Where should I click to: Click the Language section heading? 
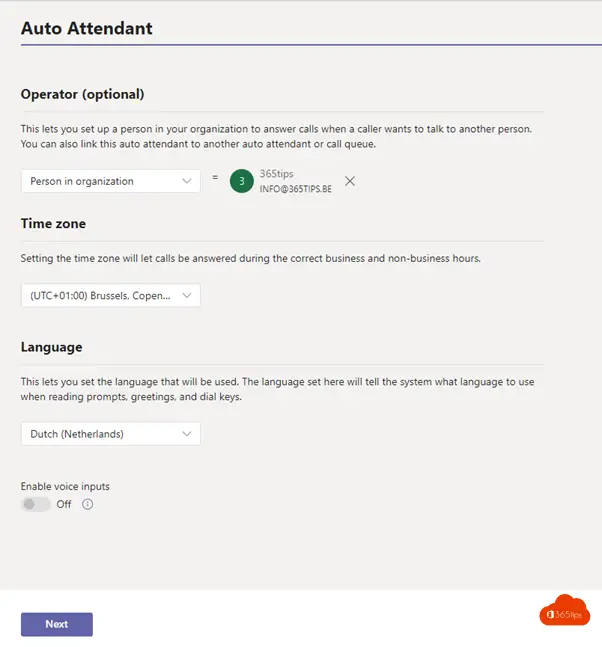[x=52, y=347]
